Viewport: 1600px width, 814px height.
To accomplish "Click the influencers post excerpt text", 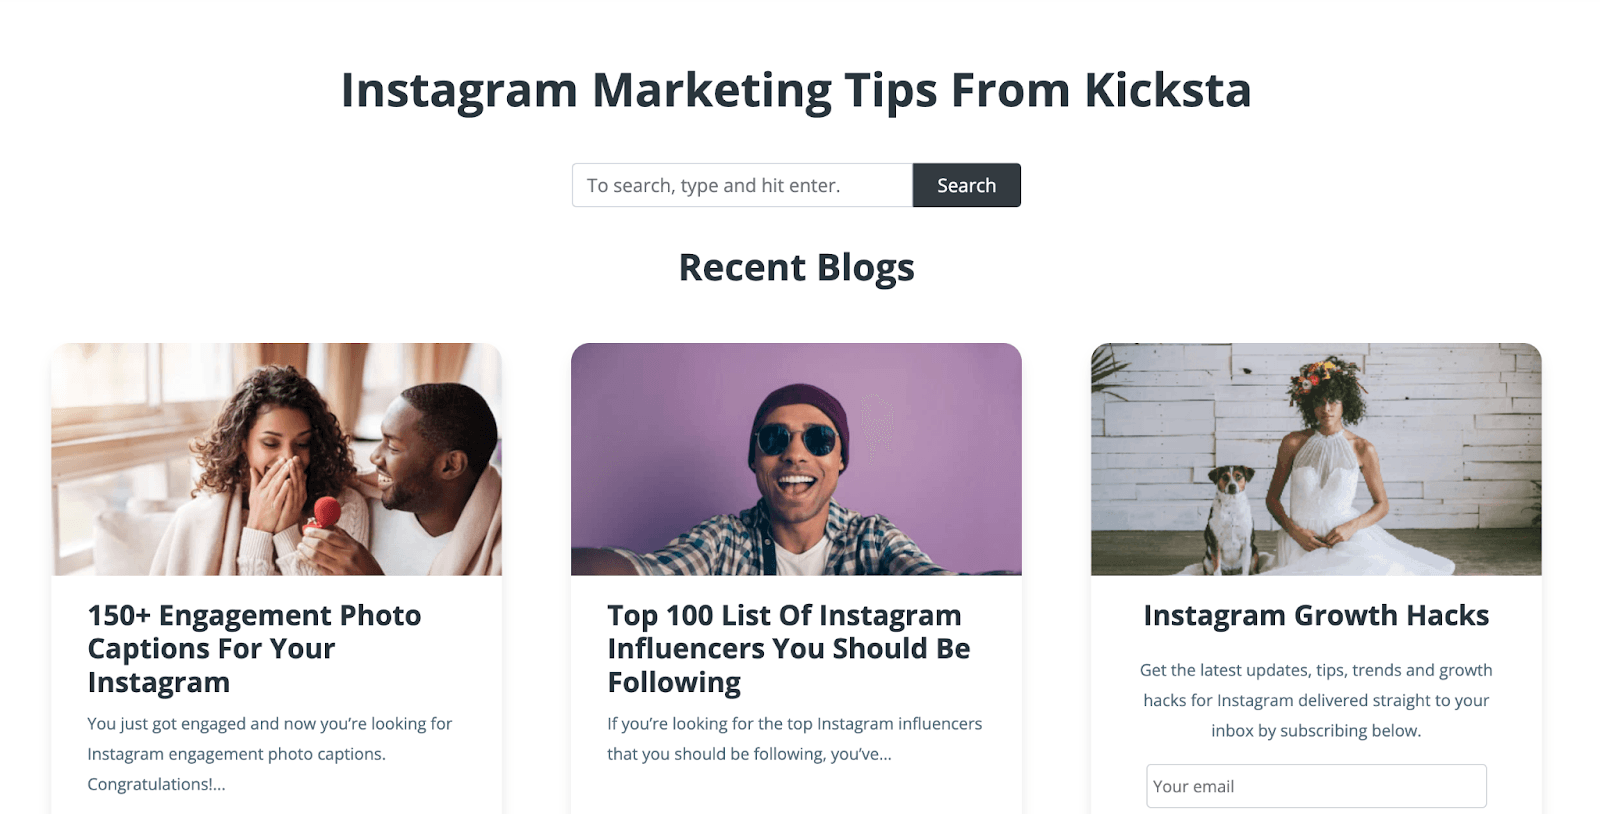I will coord(794,738).
